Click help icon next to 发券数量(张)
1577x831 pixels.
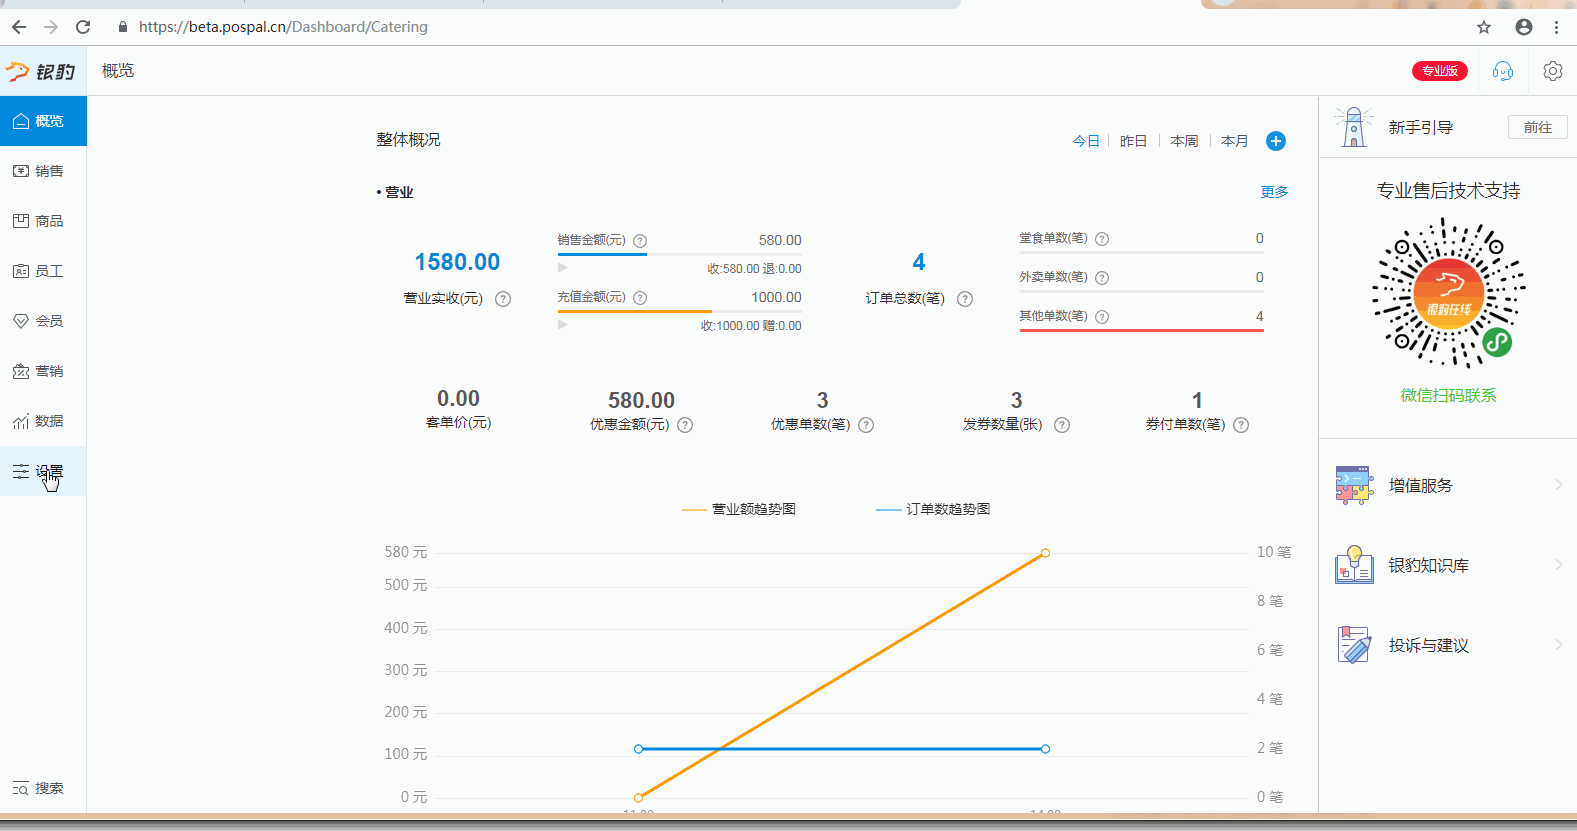(1062, 425)
